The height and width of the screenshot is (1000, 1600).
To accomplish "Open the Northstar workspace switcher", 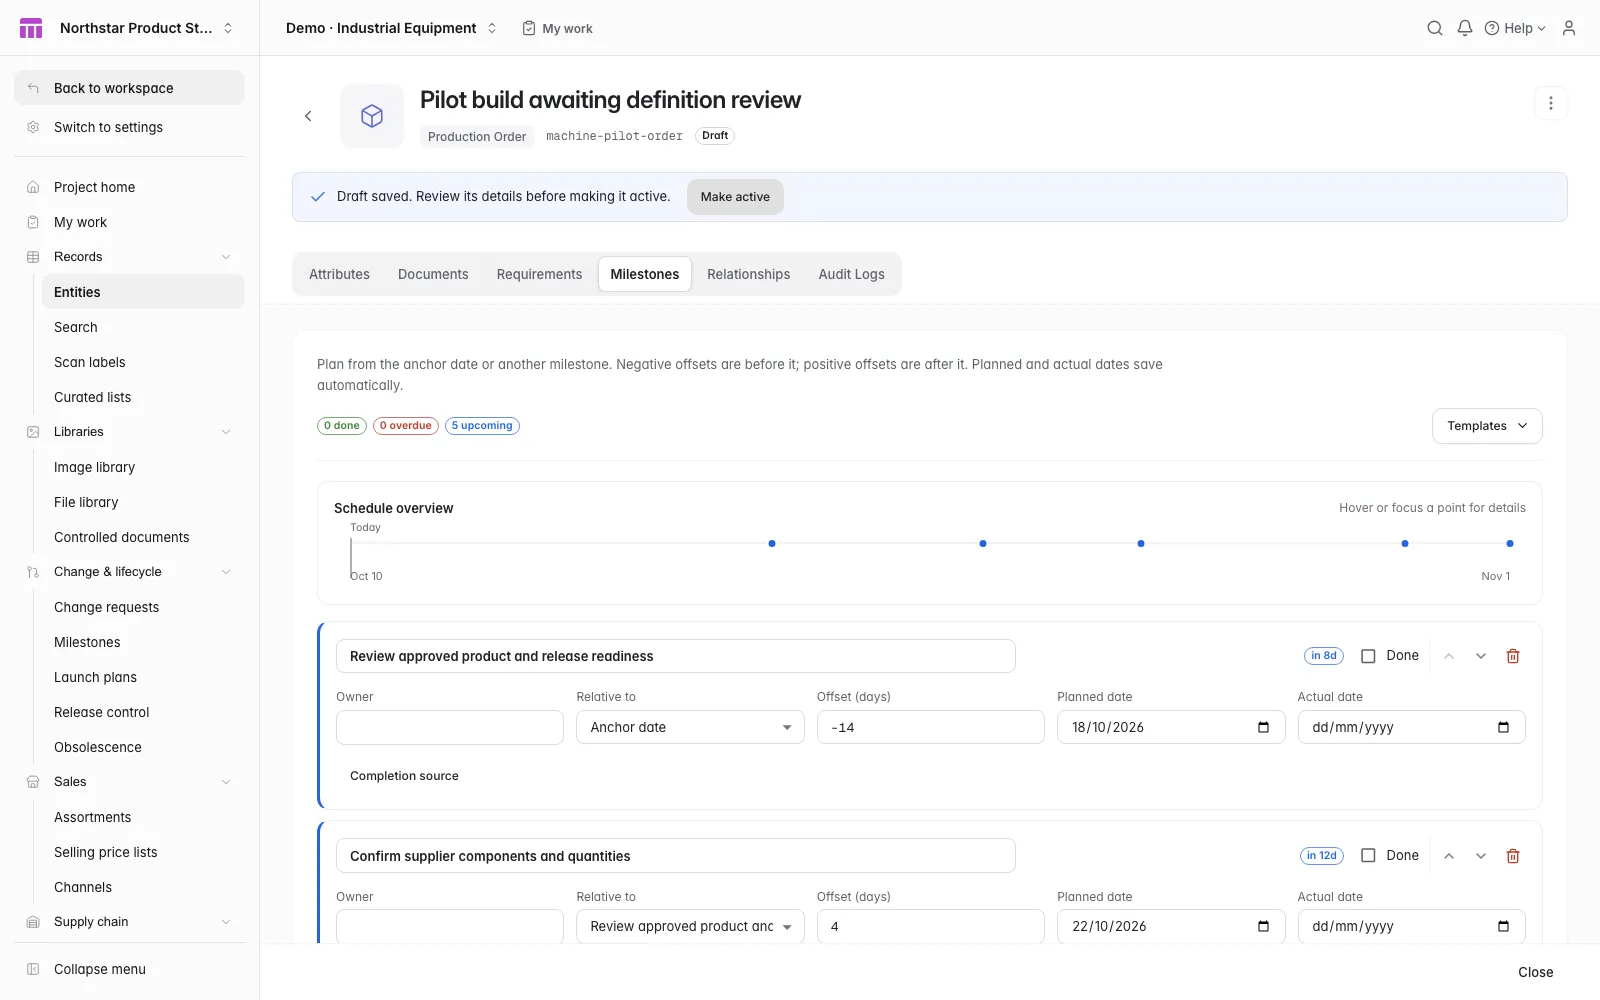I will click(x=146, y=28).
